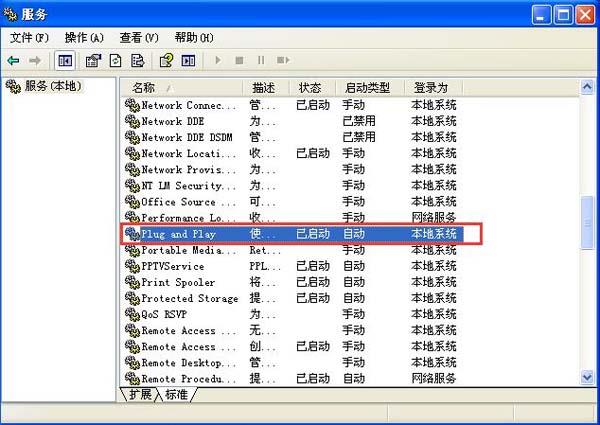Click the Export List toolbar icon

pyautogui.click(x=136, y=60)
